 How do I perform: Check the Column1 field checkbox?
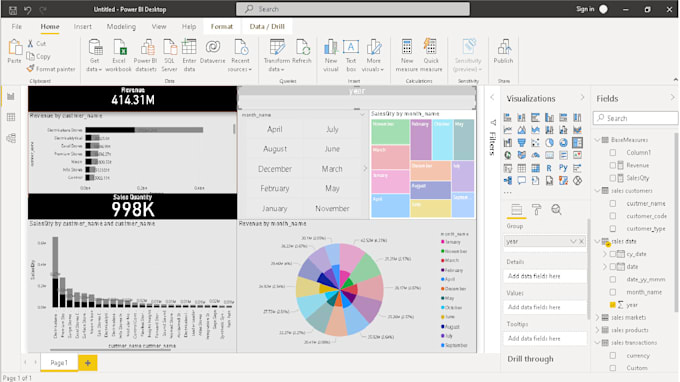[613, 153]
